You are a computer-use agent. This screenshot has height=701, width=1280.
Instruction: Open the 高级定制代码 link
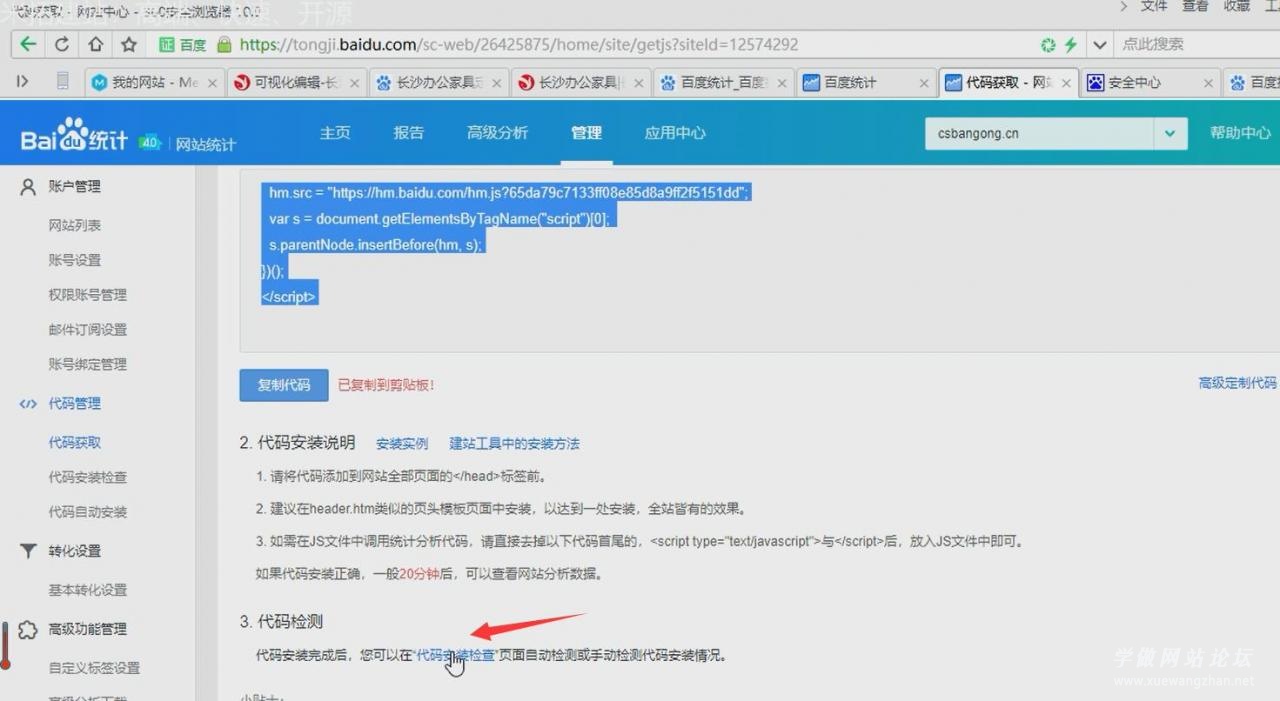[x=1239, y=382]
